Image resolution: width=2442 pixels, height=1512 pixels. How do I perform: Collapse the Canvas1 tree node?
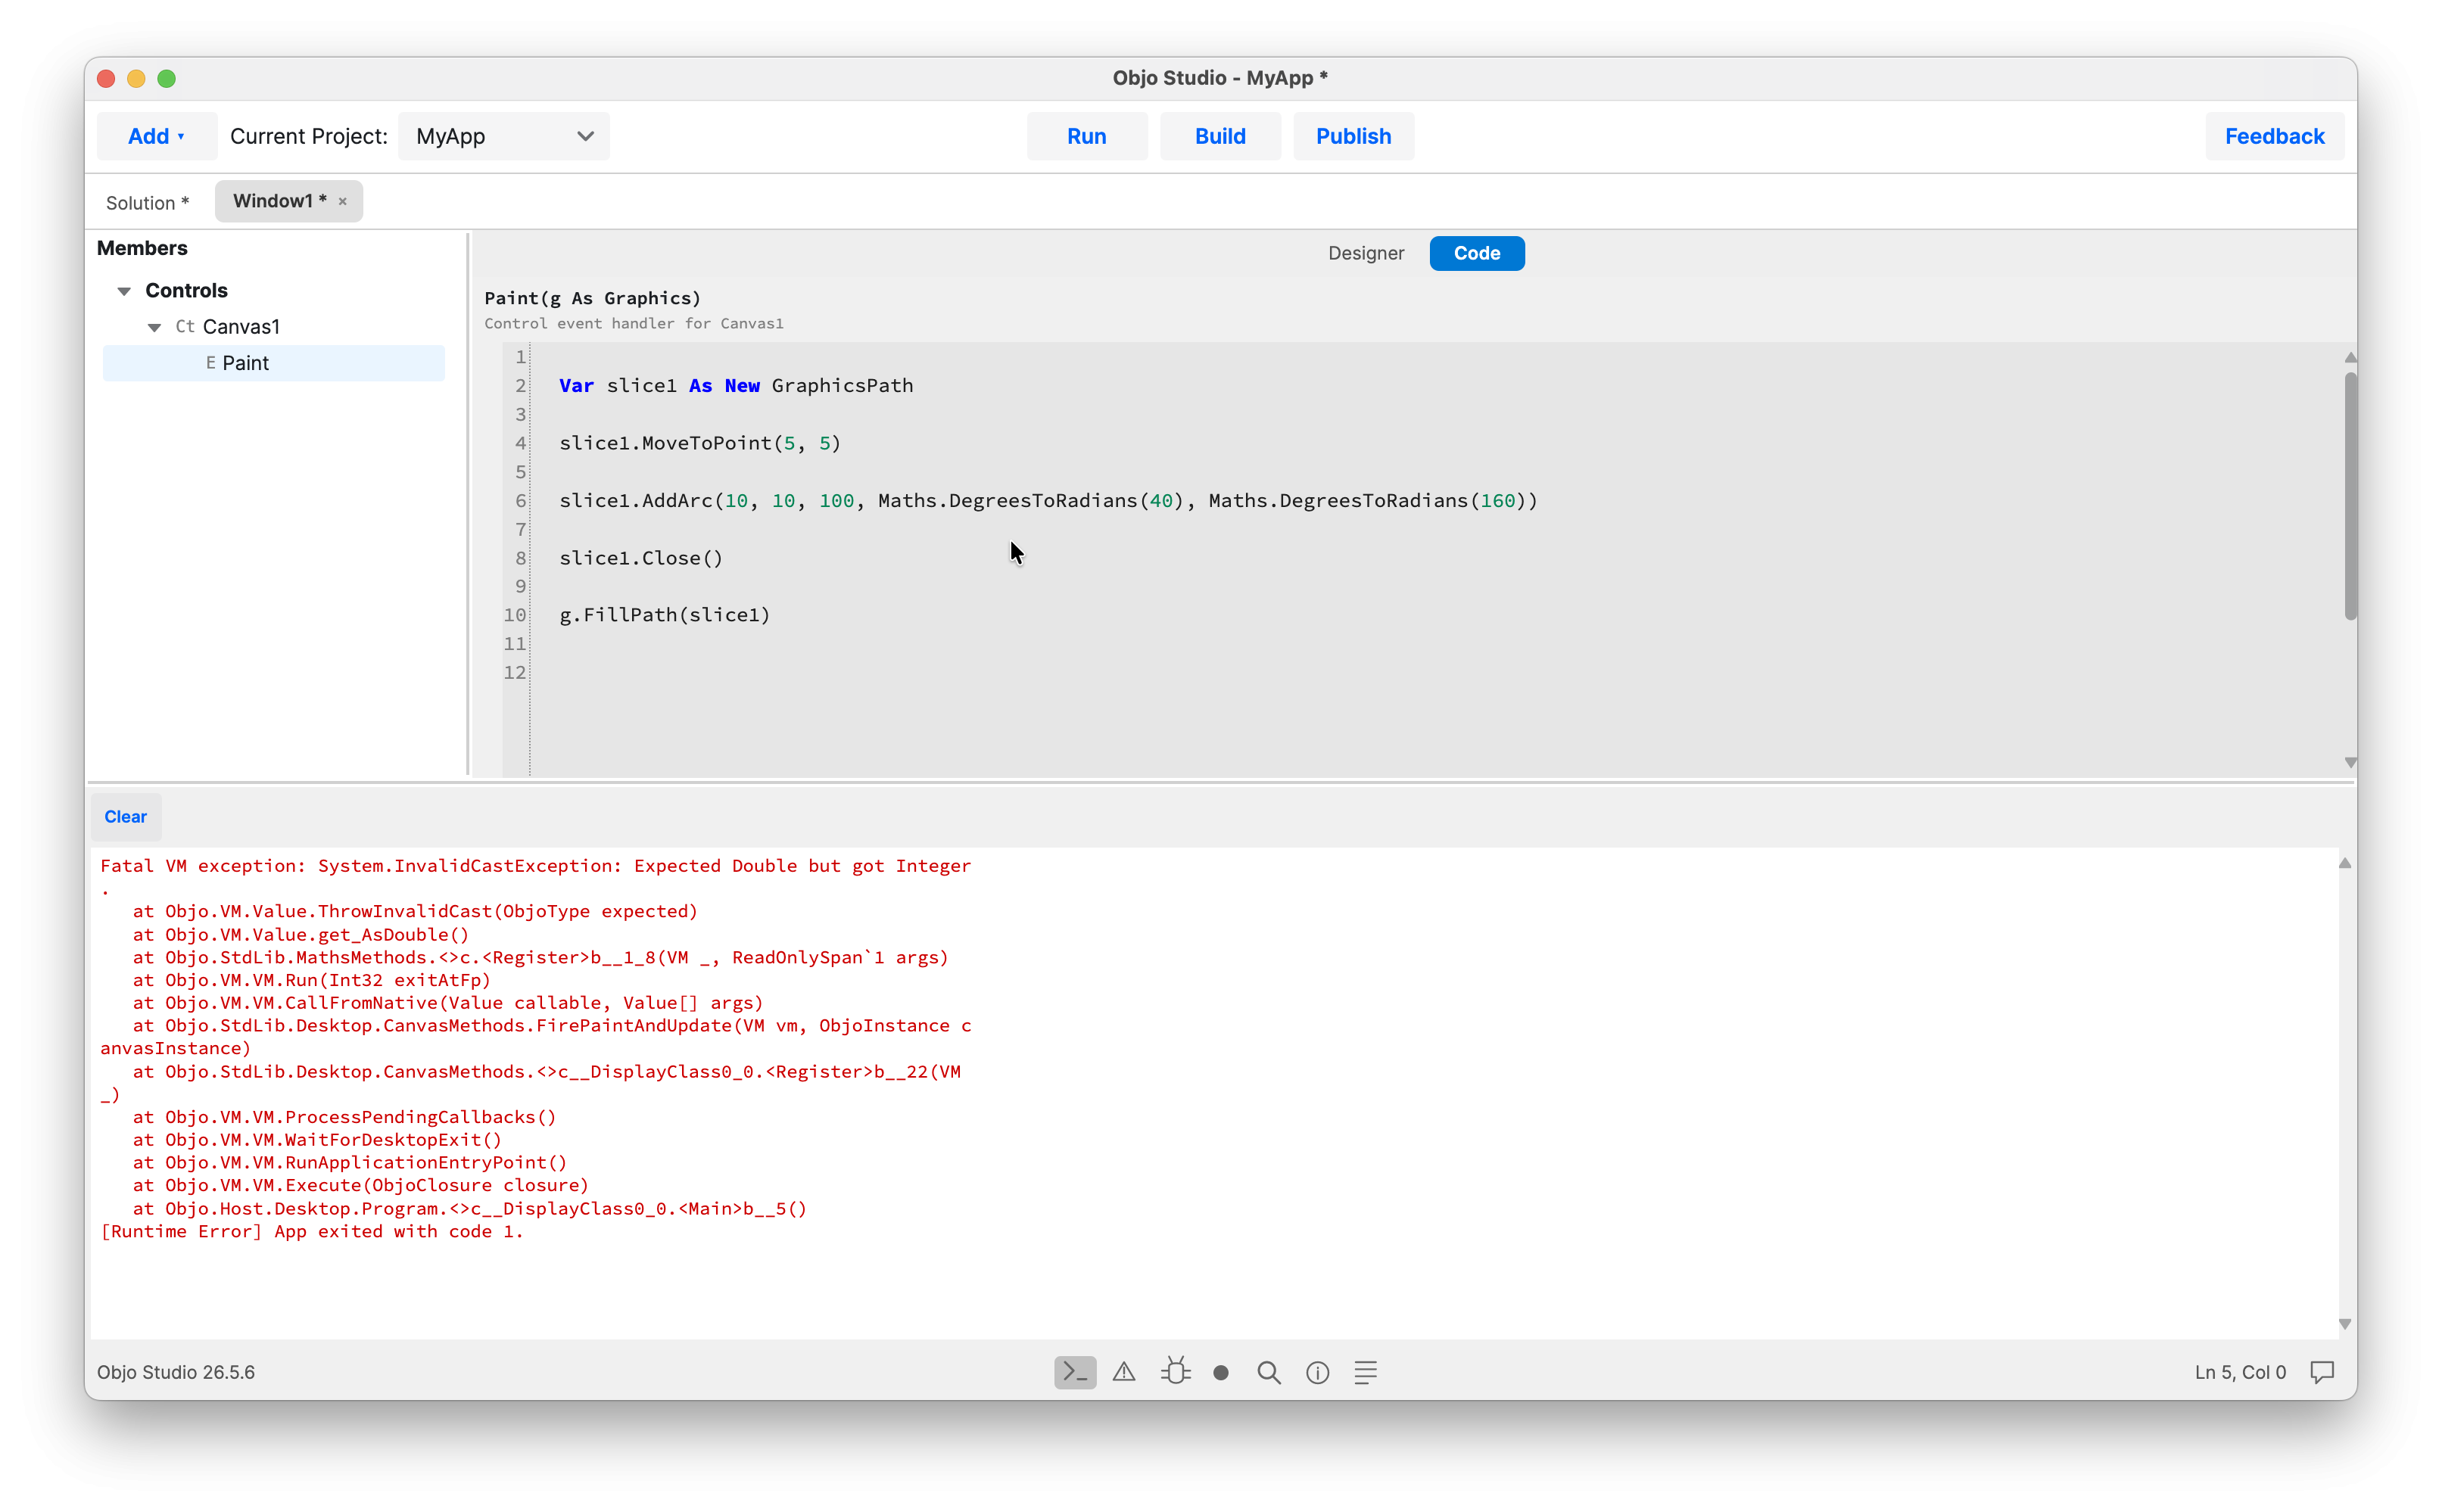[x=154, y=327]
